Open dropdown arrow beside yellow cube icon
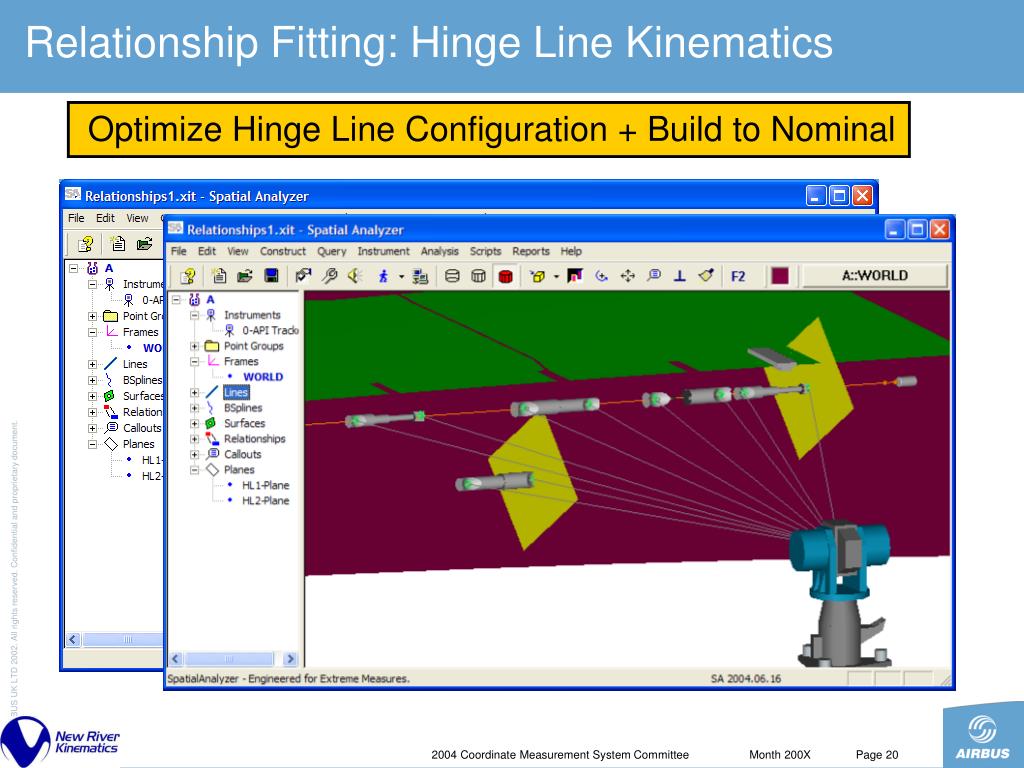 556,277
